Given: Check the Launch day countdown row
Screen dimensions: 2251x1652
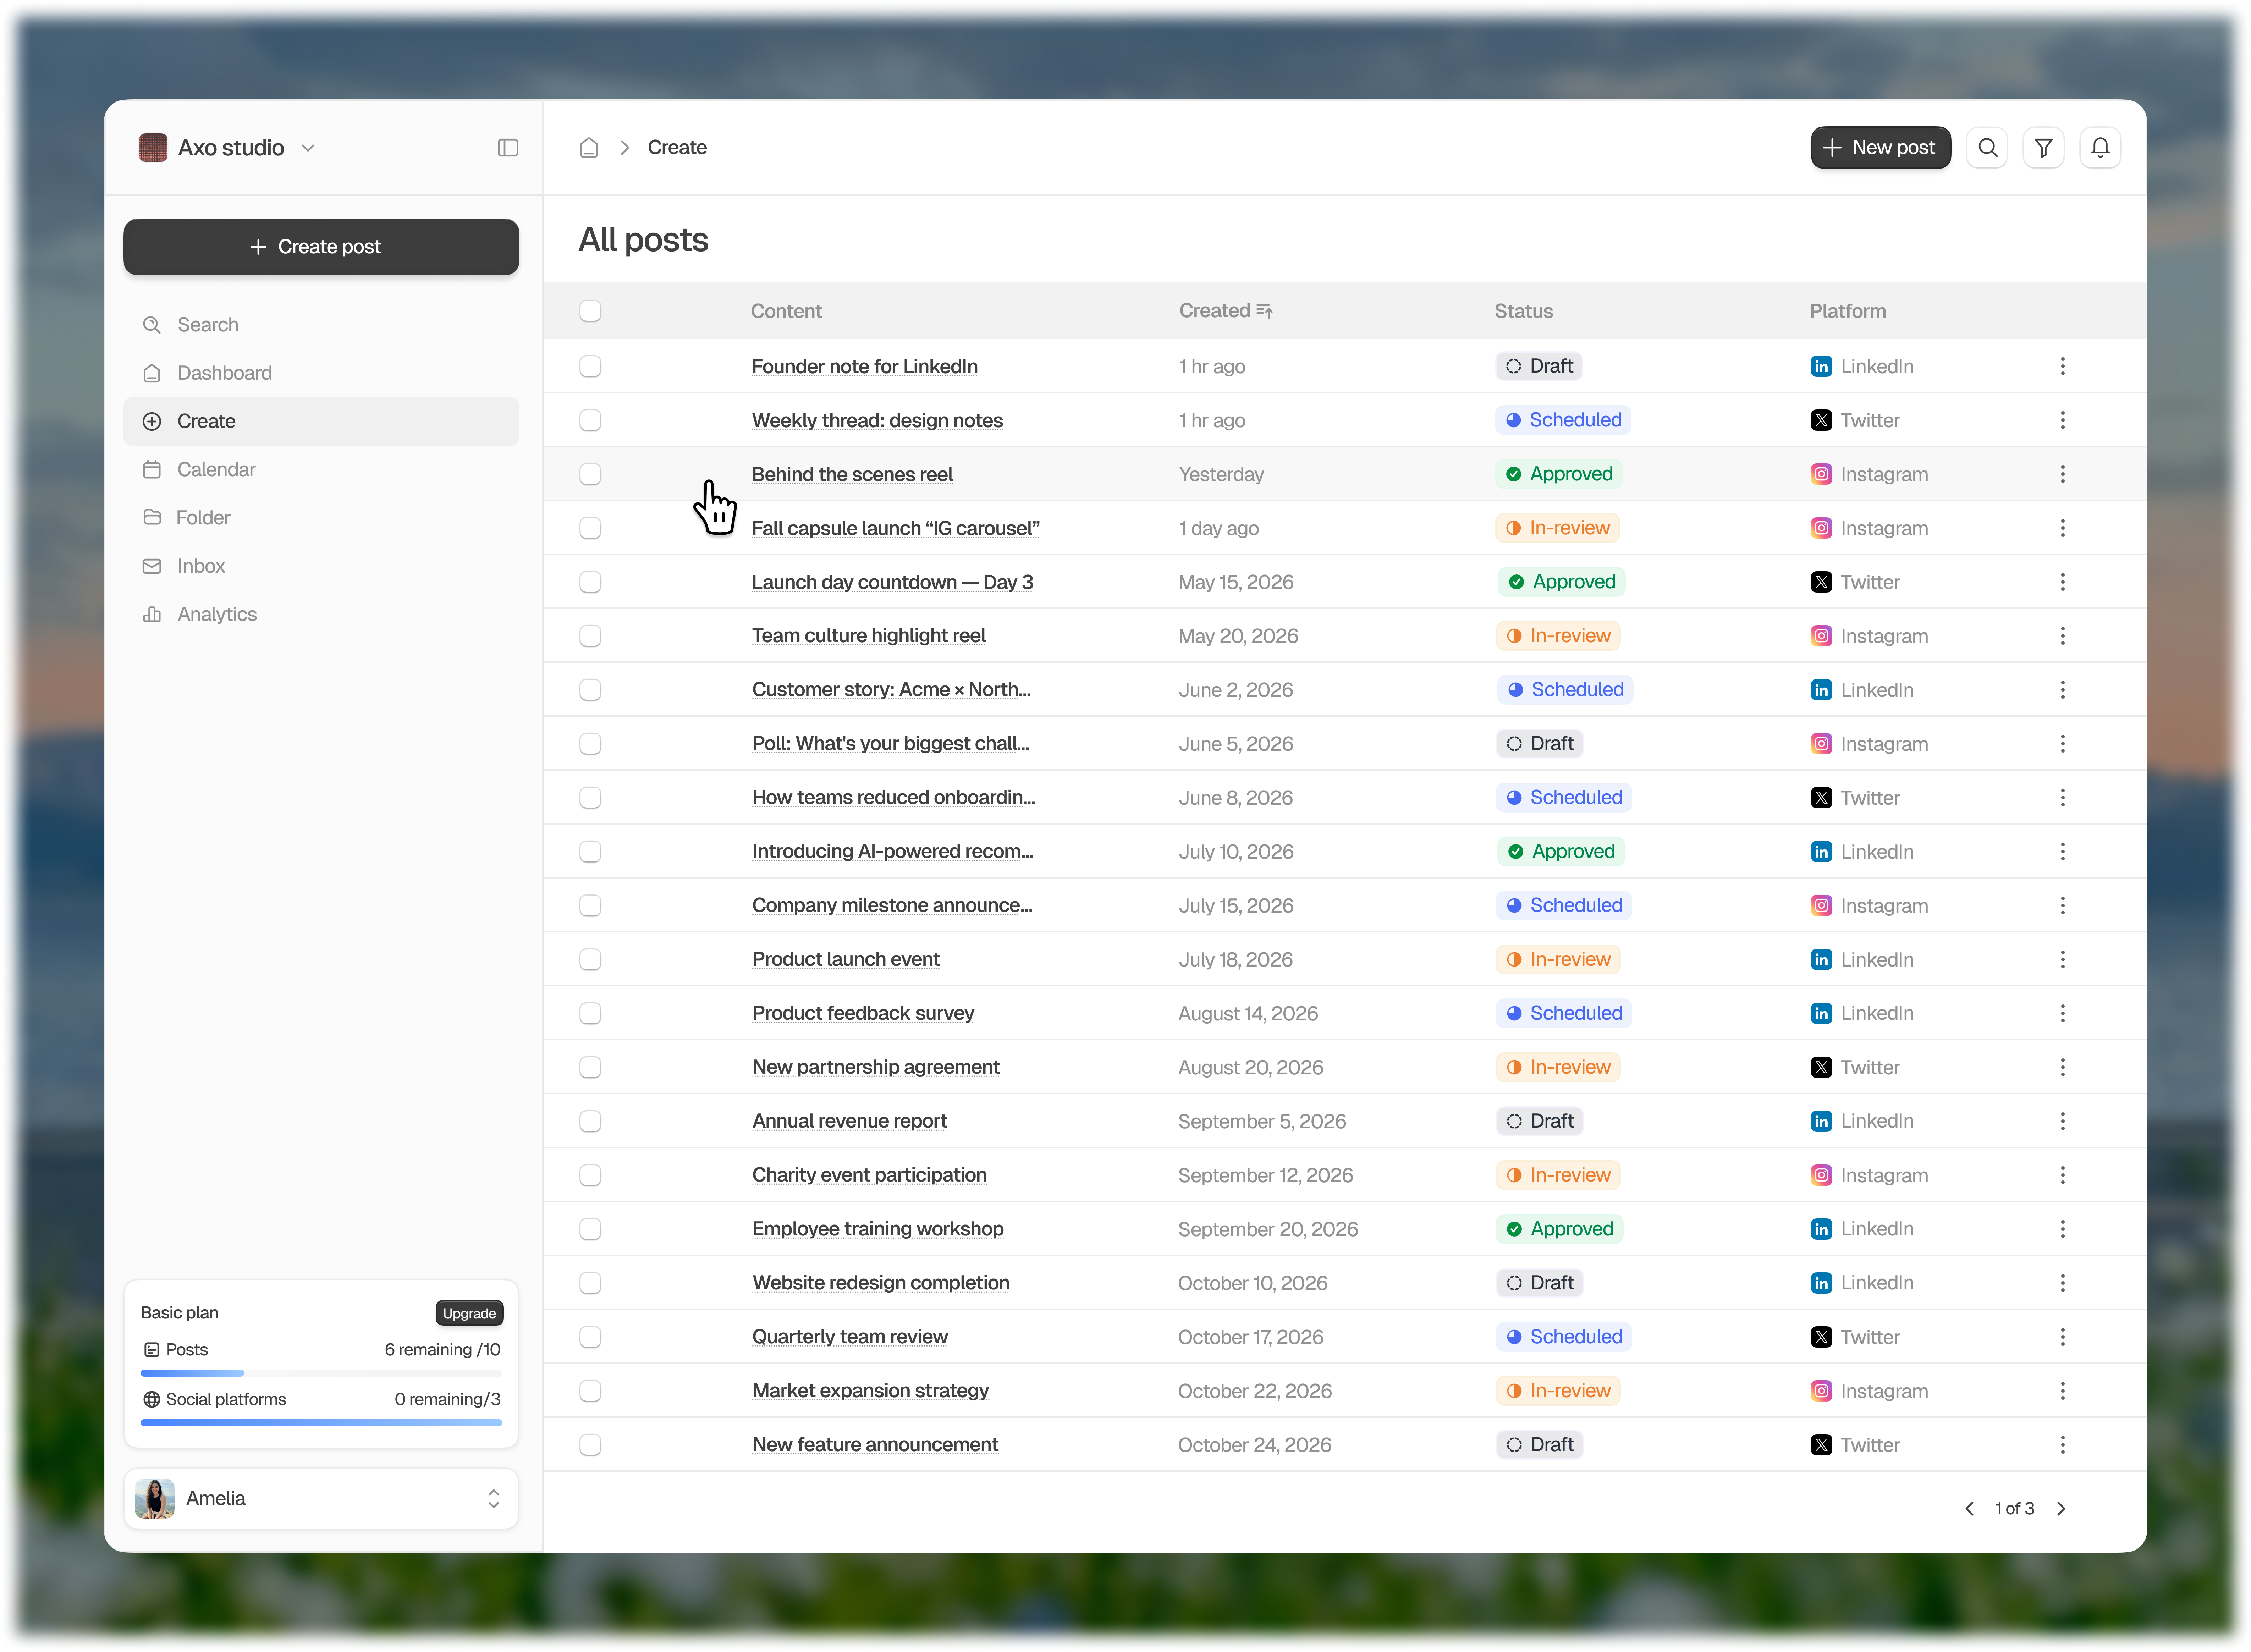Looking at the screenshot, I should coord(590,582).
